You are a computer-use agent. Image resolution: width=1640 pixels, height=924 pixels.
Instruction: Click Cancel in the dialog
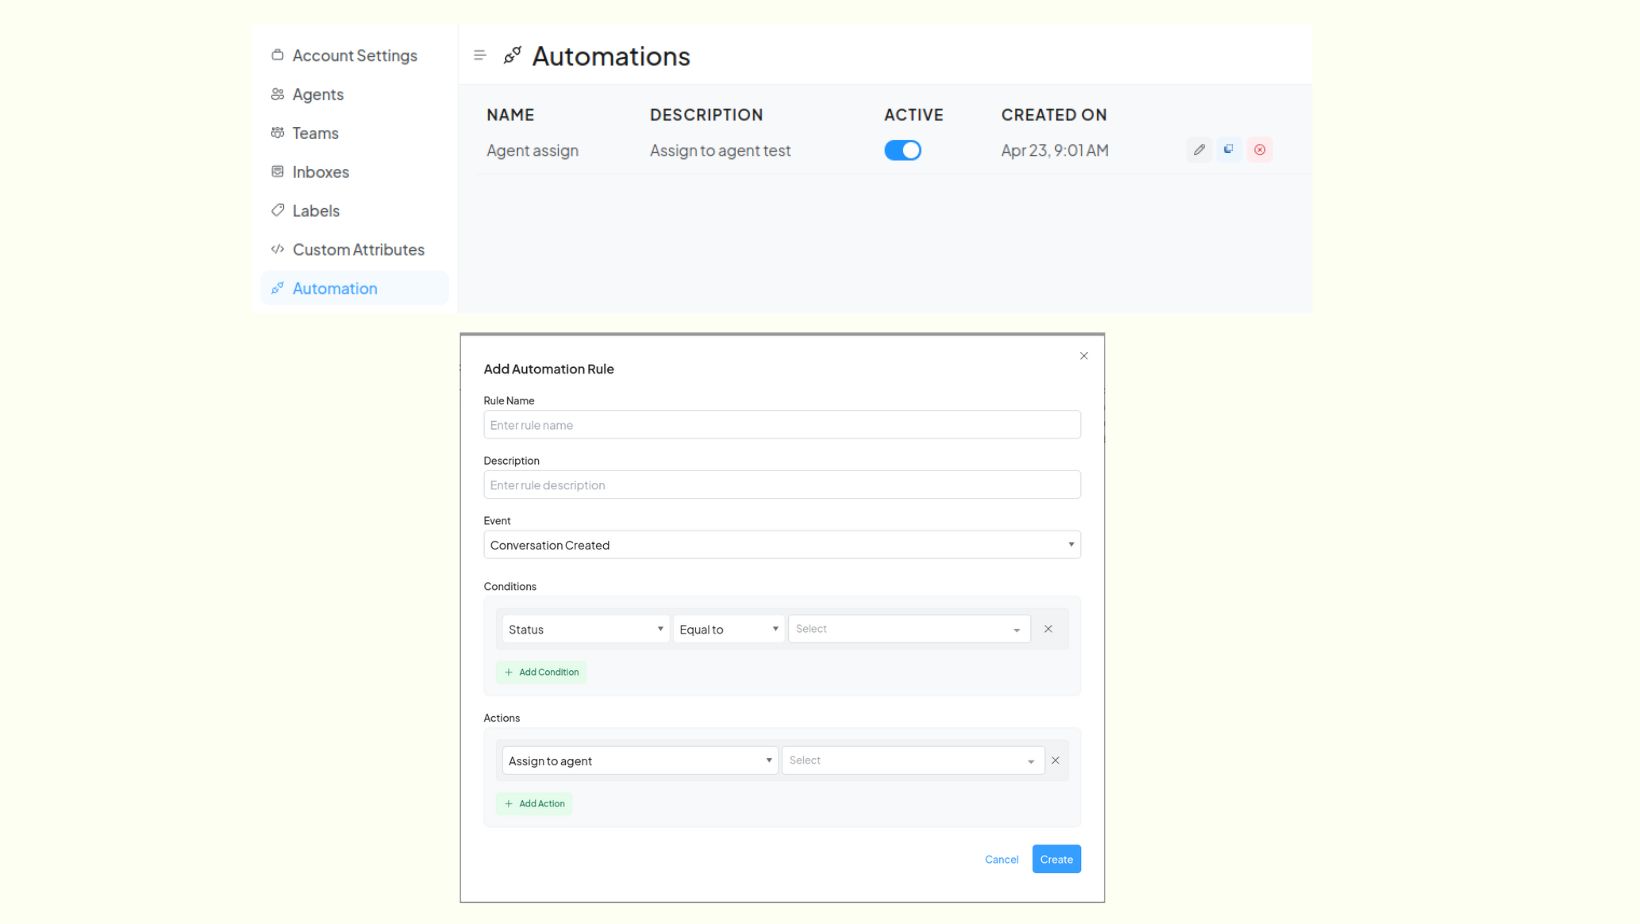tap(1001, 859)
